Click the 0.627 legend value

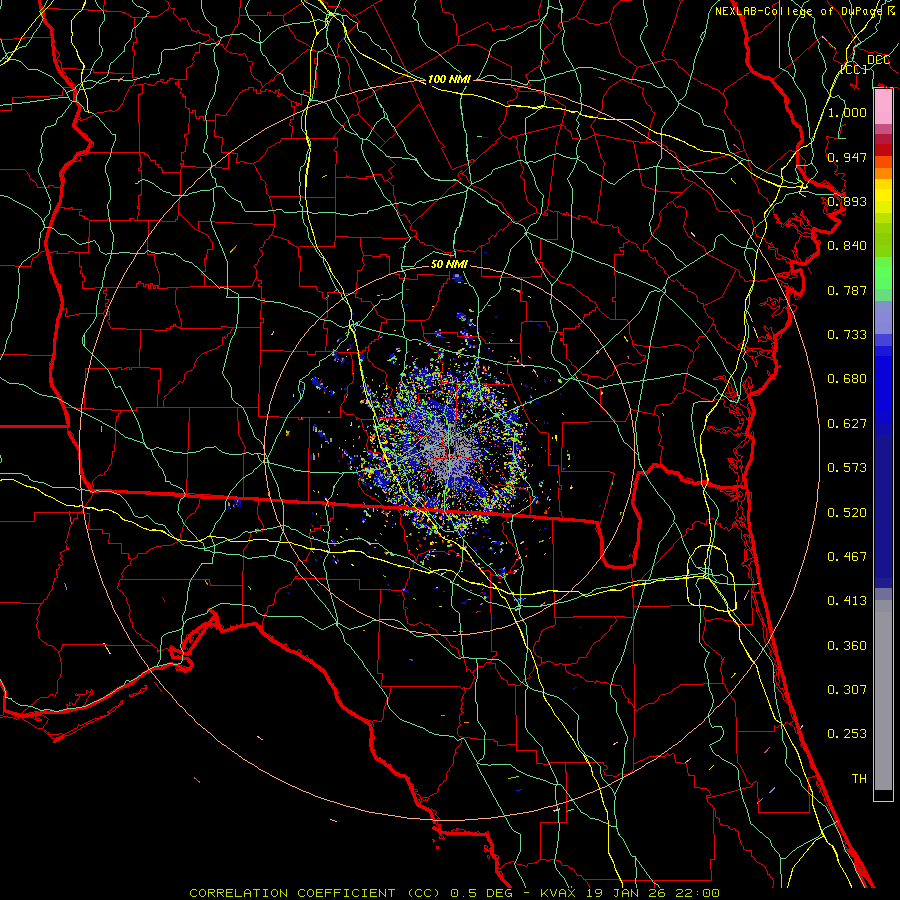(x=847, y=424)
